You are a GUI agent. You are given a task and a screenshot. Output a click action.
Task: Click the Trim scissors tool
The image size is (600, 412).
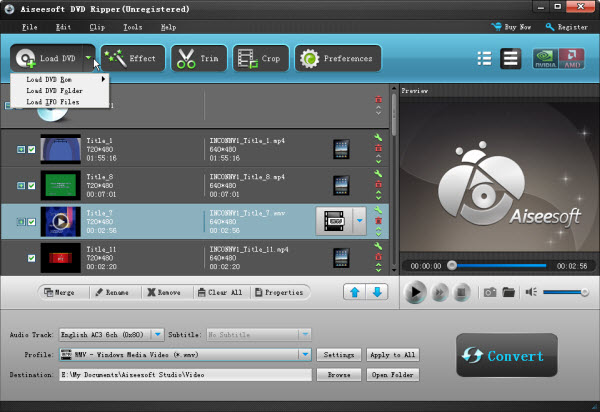tap(198, 59)
